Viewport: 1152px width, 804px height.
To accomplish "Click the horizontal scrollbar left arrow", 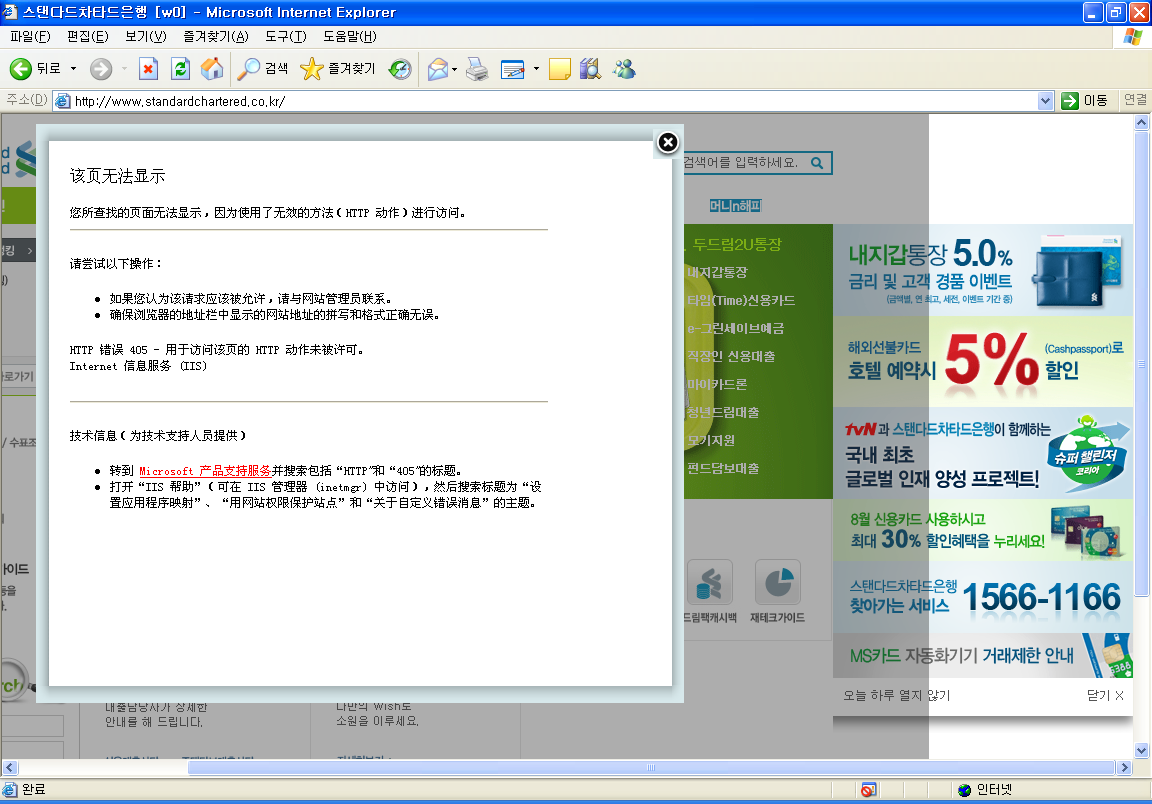I will (x=9, y=767).
